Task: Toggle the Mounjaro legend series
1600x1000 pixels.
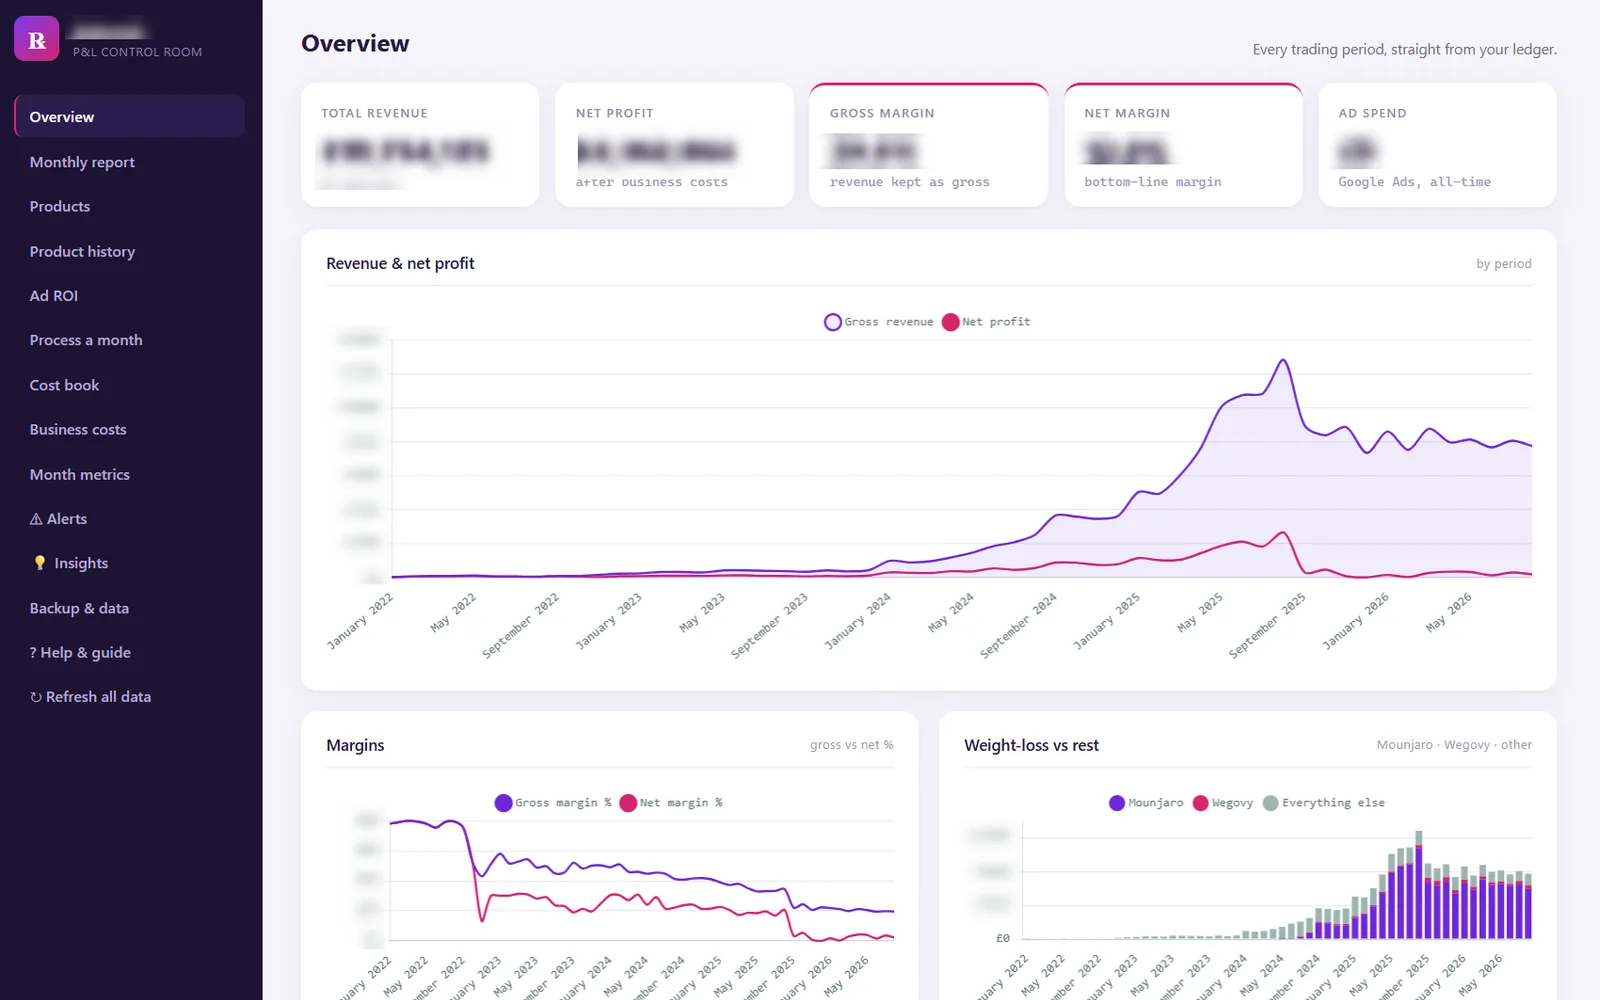Action: coord(1146,803)
